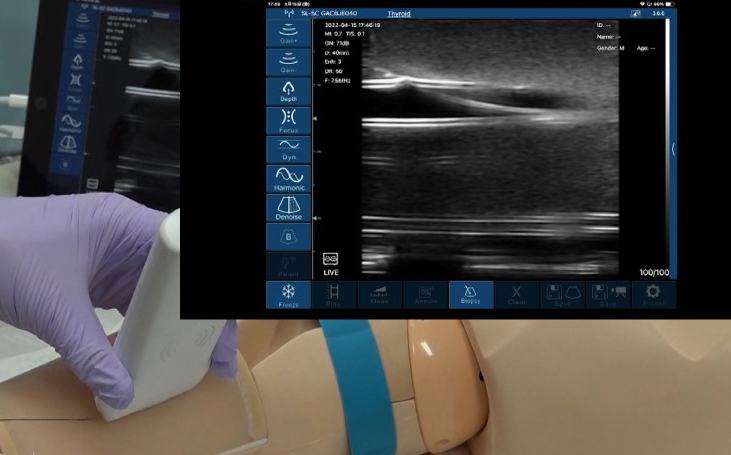The image size is (731, 455).
Task: Toggle the Denoise filter
Action: point(289,208)
